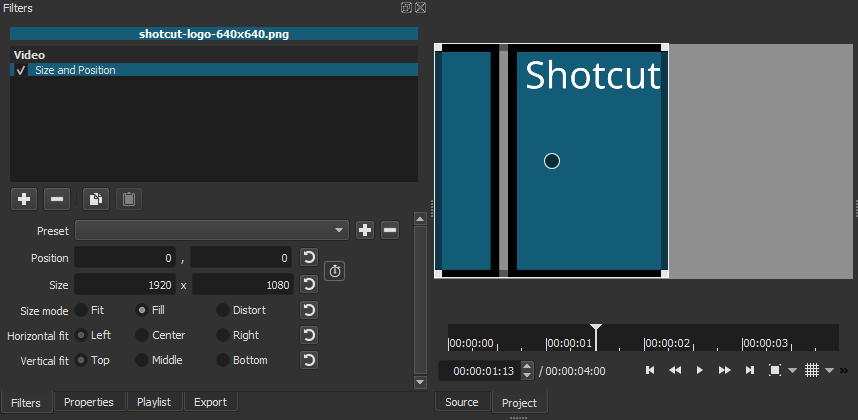Rewind the video playback

coord(675,370)
